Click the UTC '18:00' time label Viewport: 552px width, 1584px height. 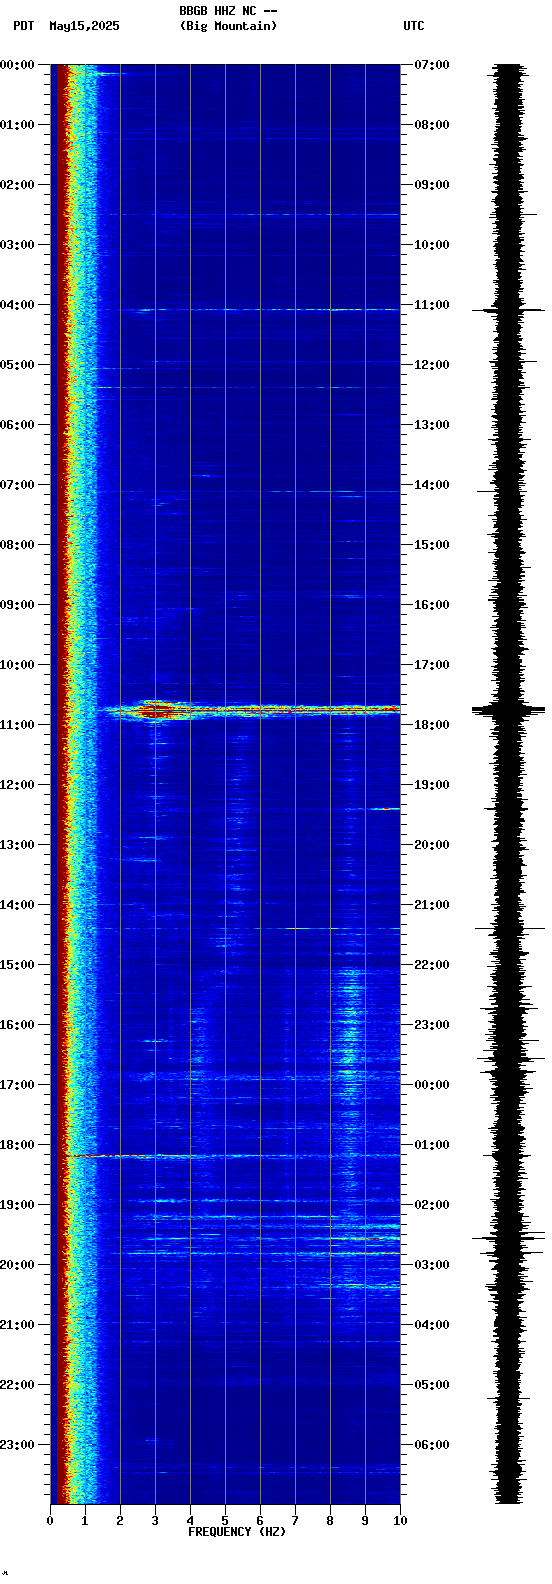click(x=432, y=725)
